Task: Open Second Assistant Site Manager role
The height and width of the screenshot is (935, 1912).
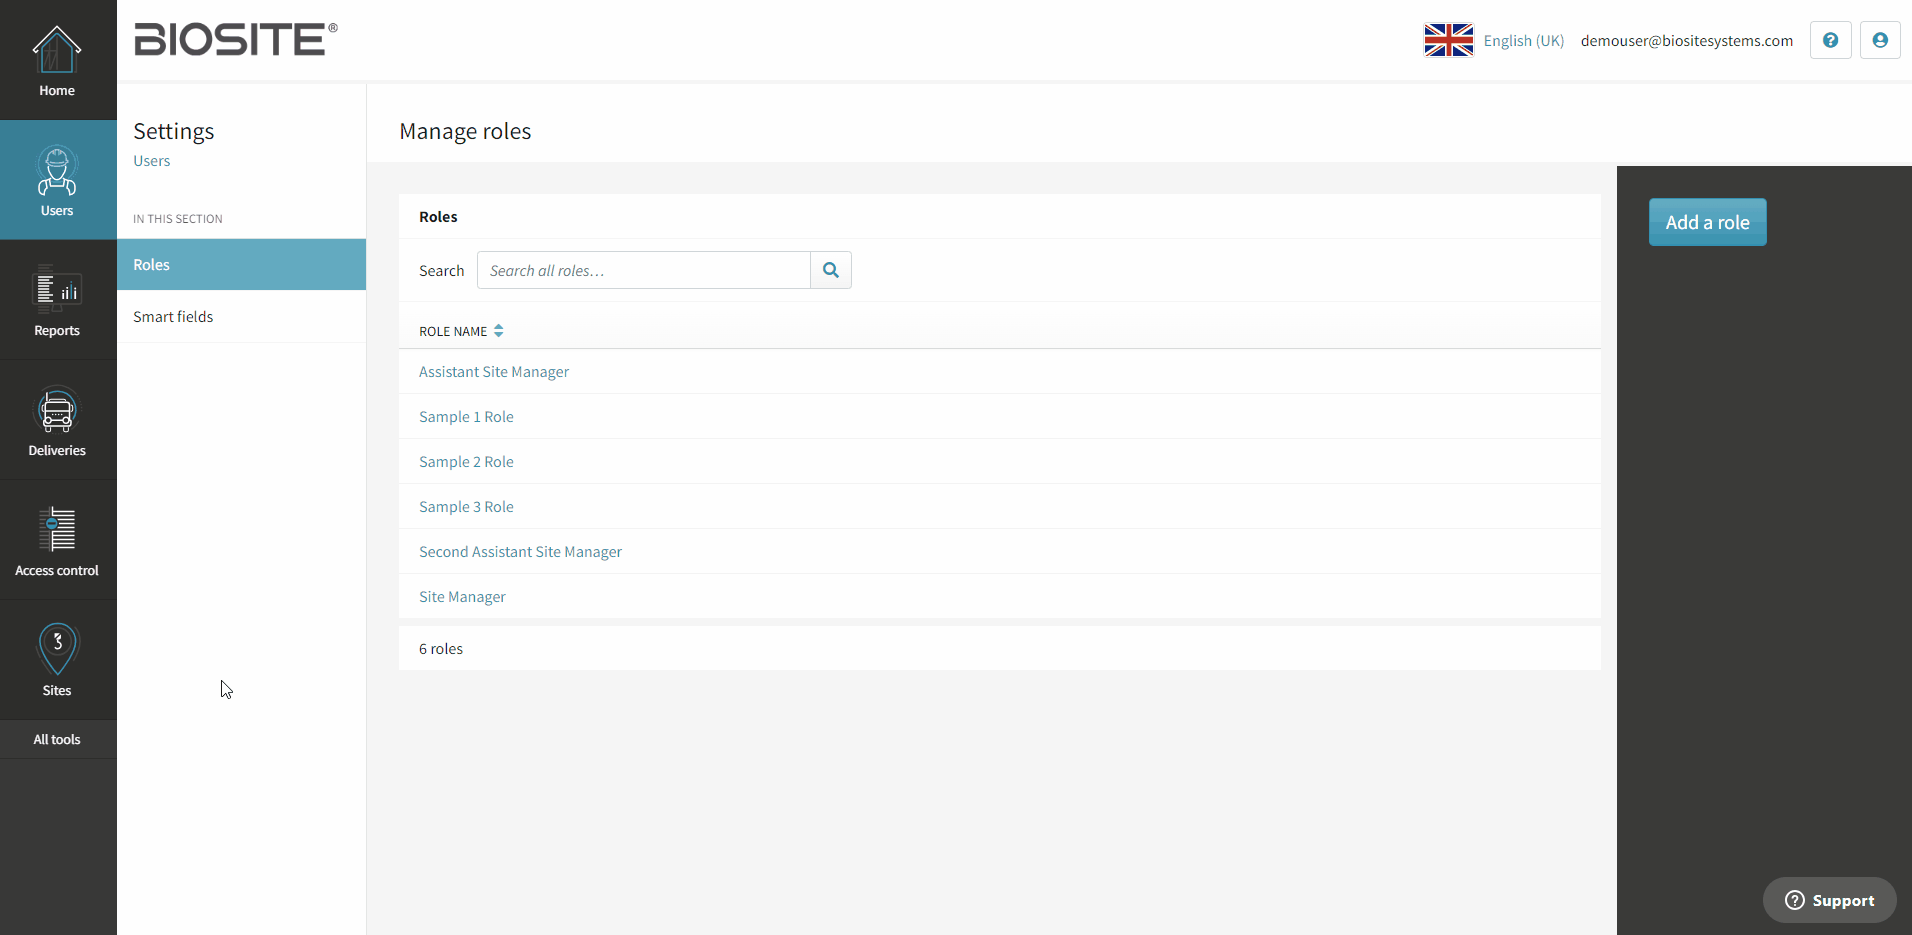Action: 520,552
